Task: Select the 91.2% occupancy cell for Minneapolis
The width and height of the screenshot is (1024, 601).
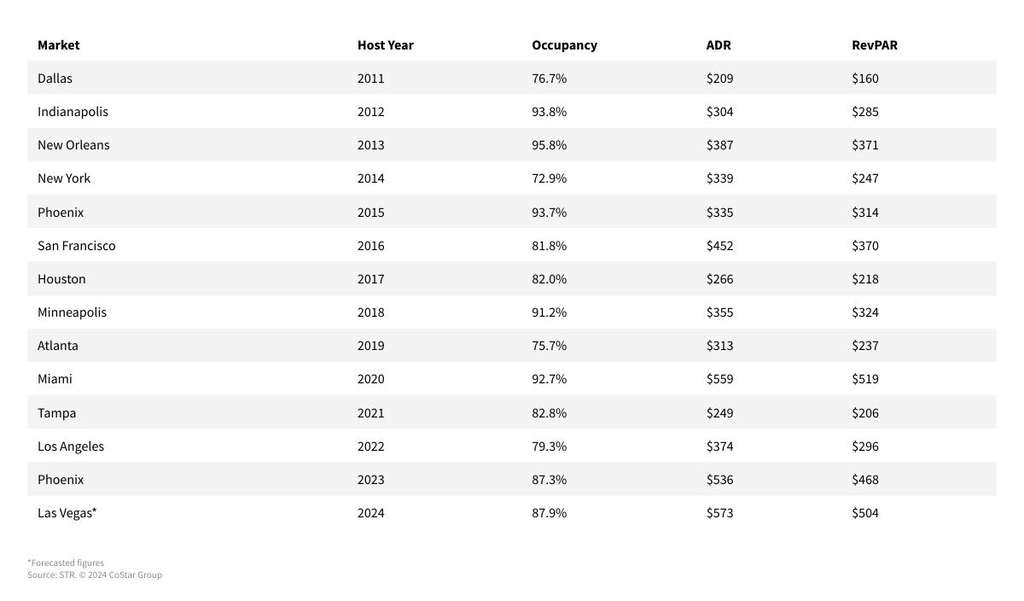Action: [549, 312]
